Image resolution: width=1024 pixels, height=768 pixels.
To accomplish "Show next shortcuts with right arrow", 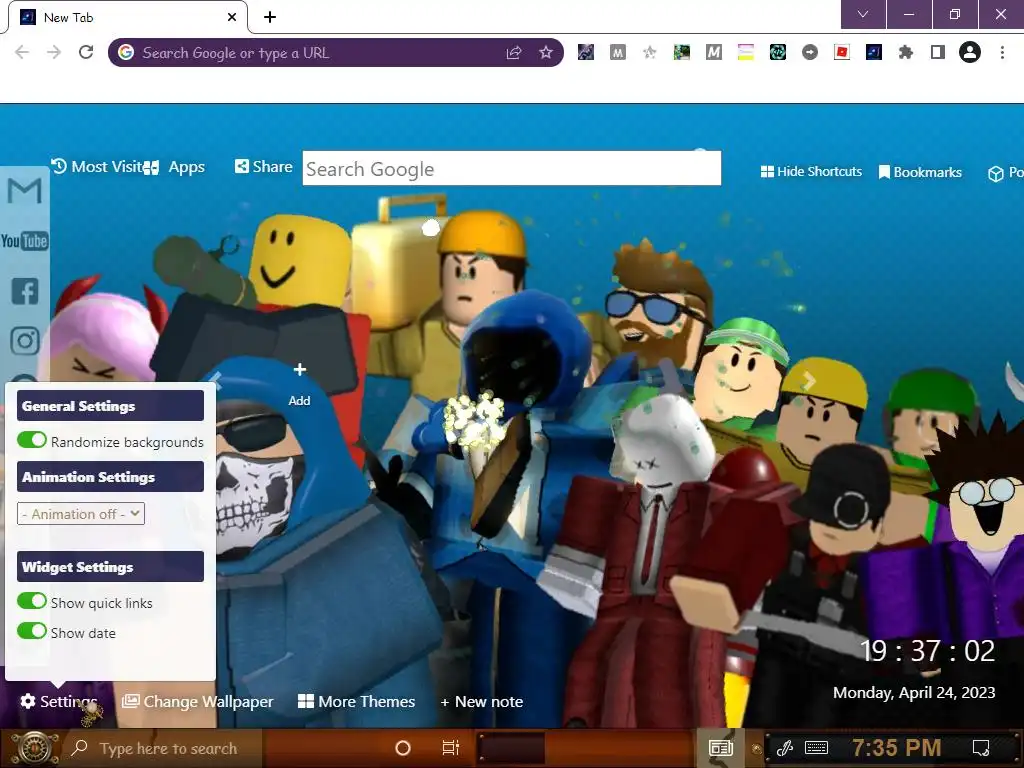I will pos(808,381).
